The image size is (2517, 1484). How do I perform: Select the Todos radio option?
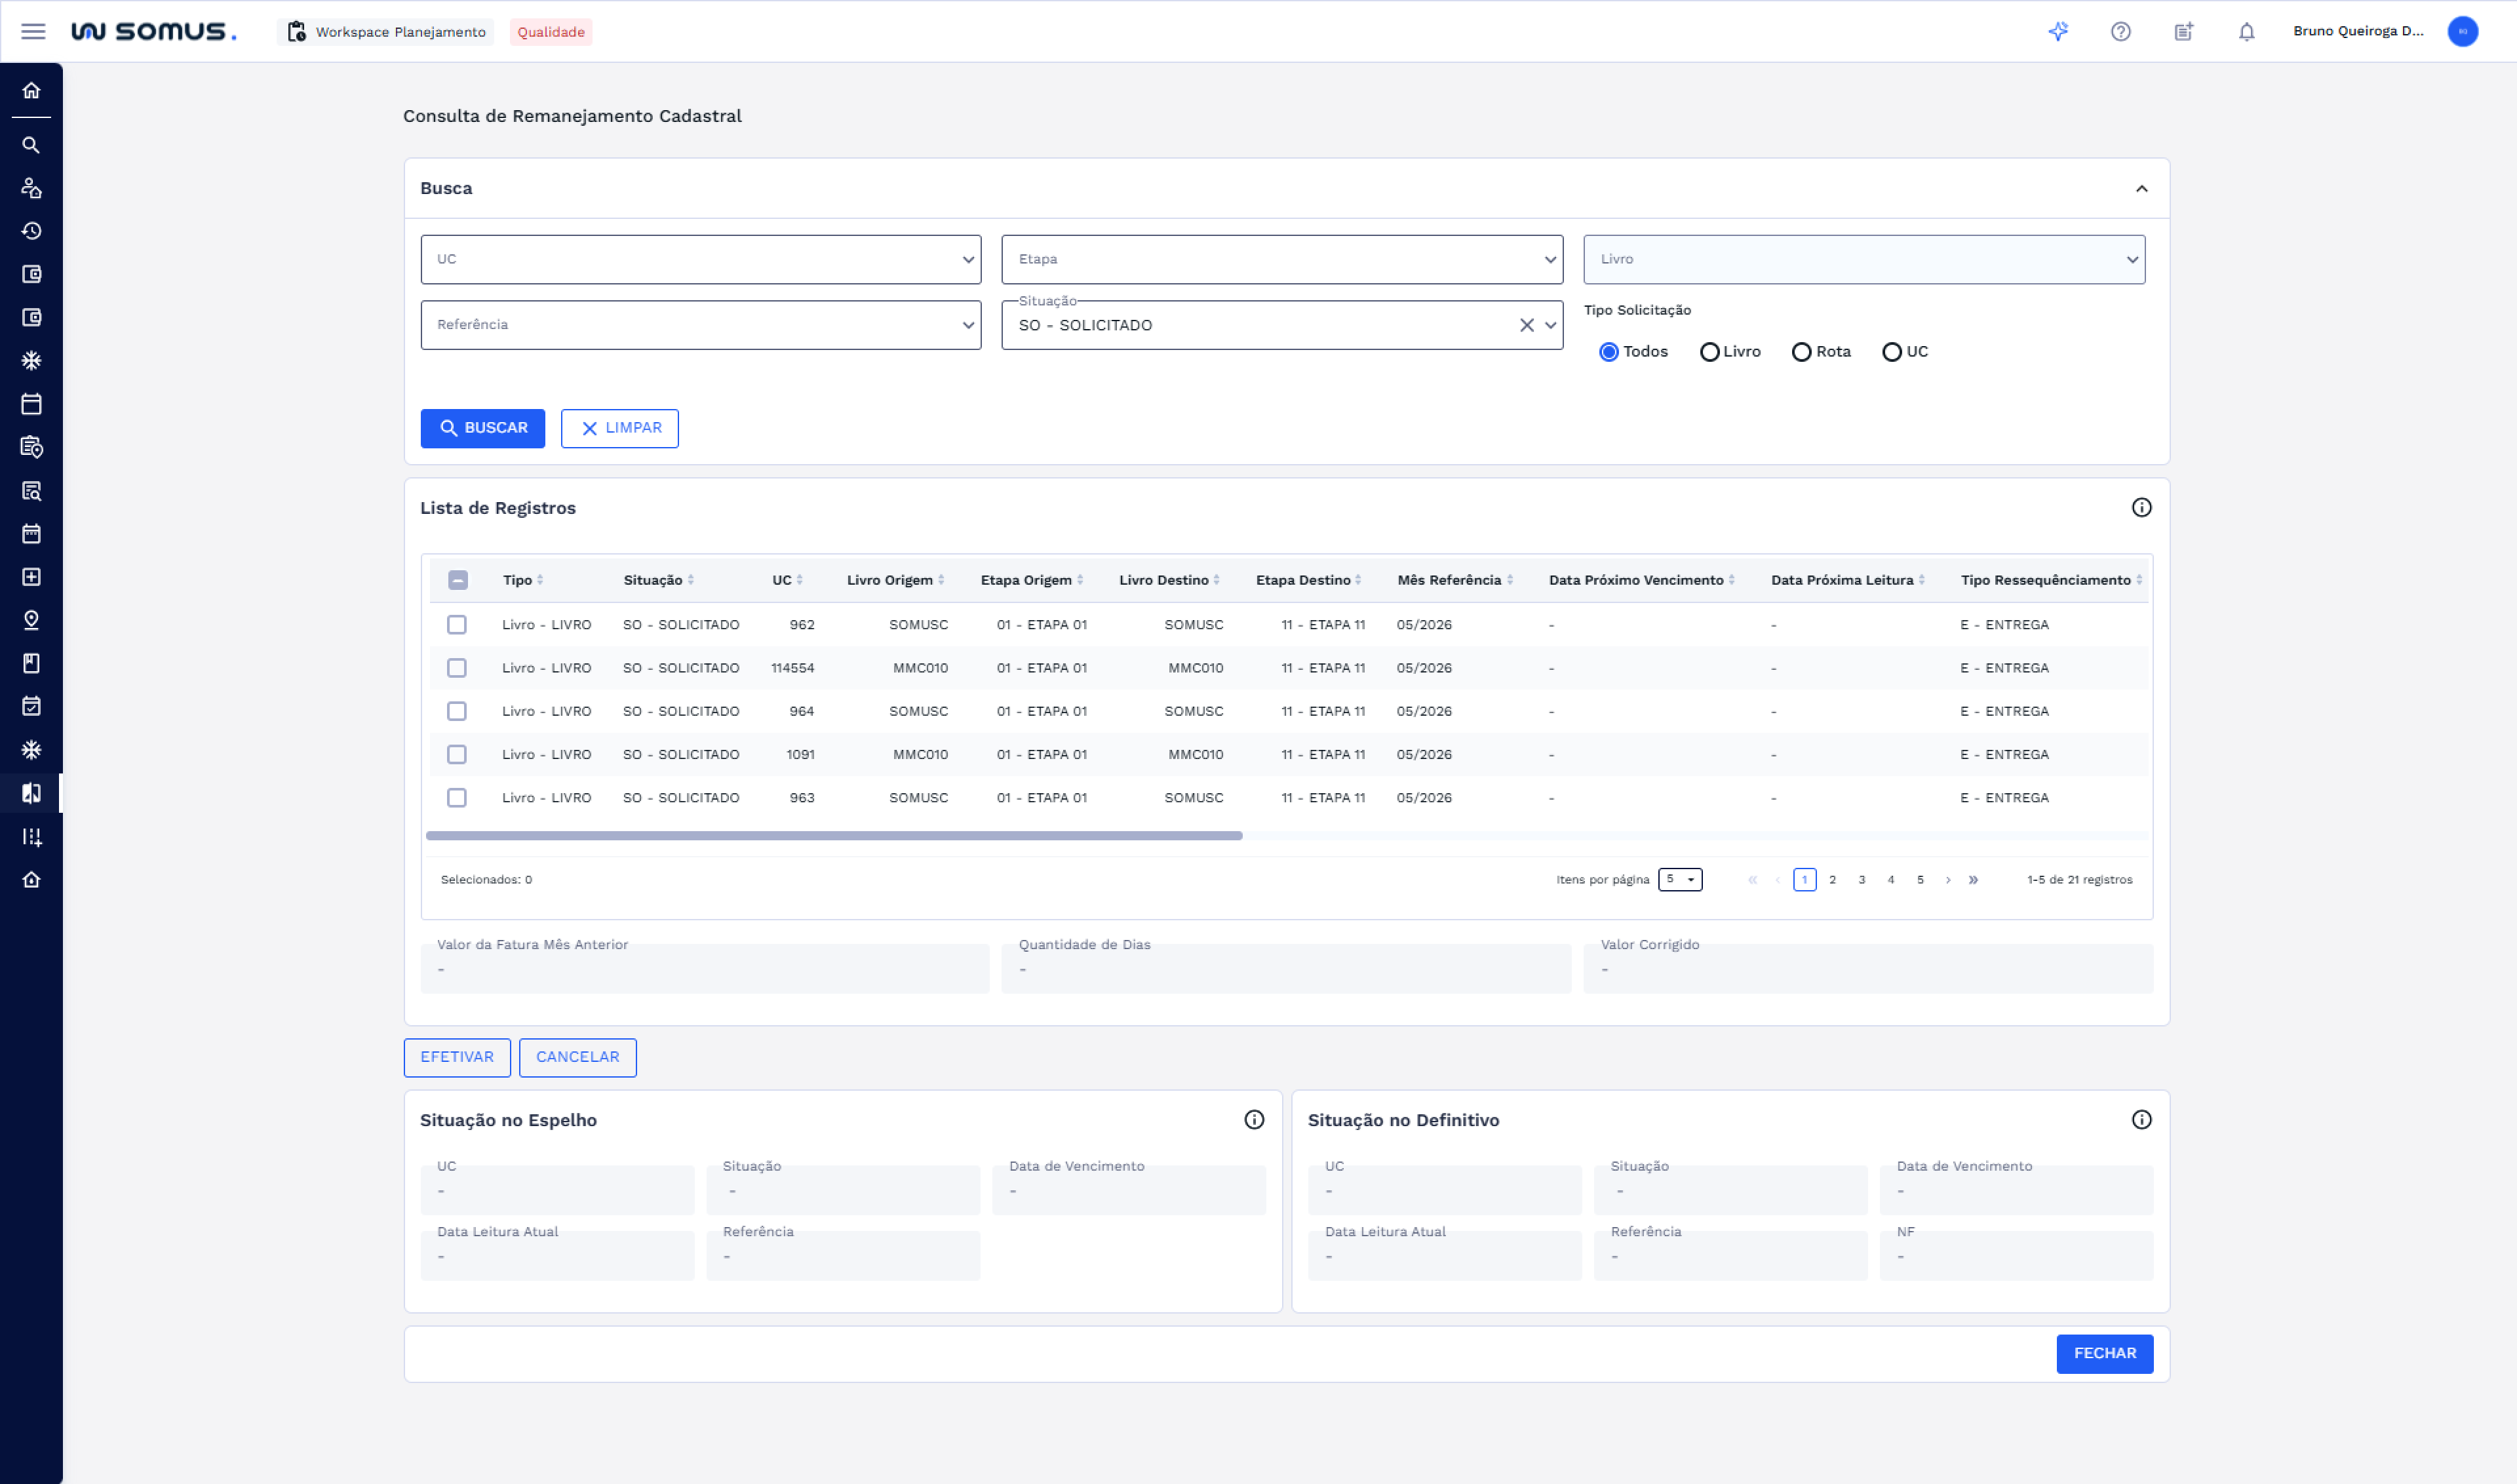[1609, 352]
